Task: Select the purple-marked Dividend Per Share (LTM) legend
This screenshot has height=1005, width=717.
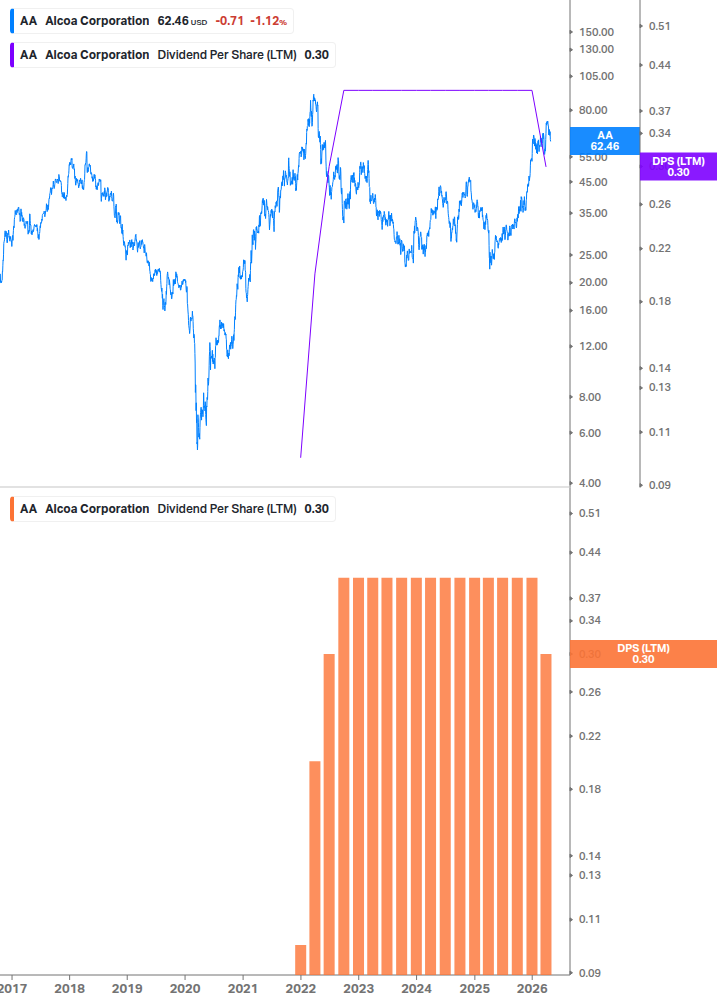Action: [172, 55]
